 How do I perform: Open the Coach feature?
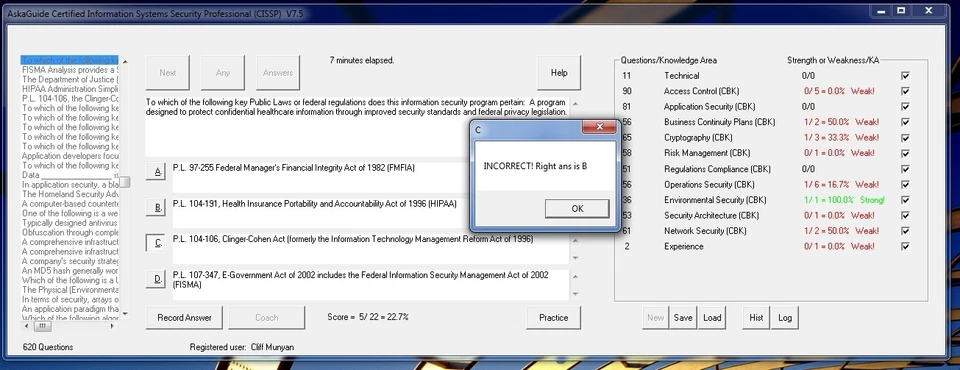(266, 317)
